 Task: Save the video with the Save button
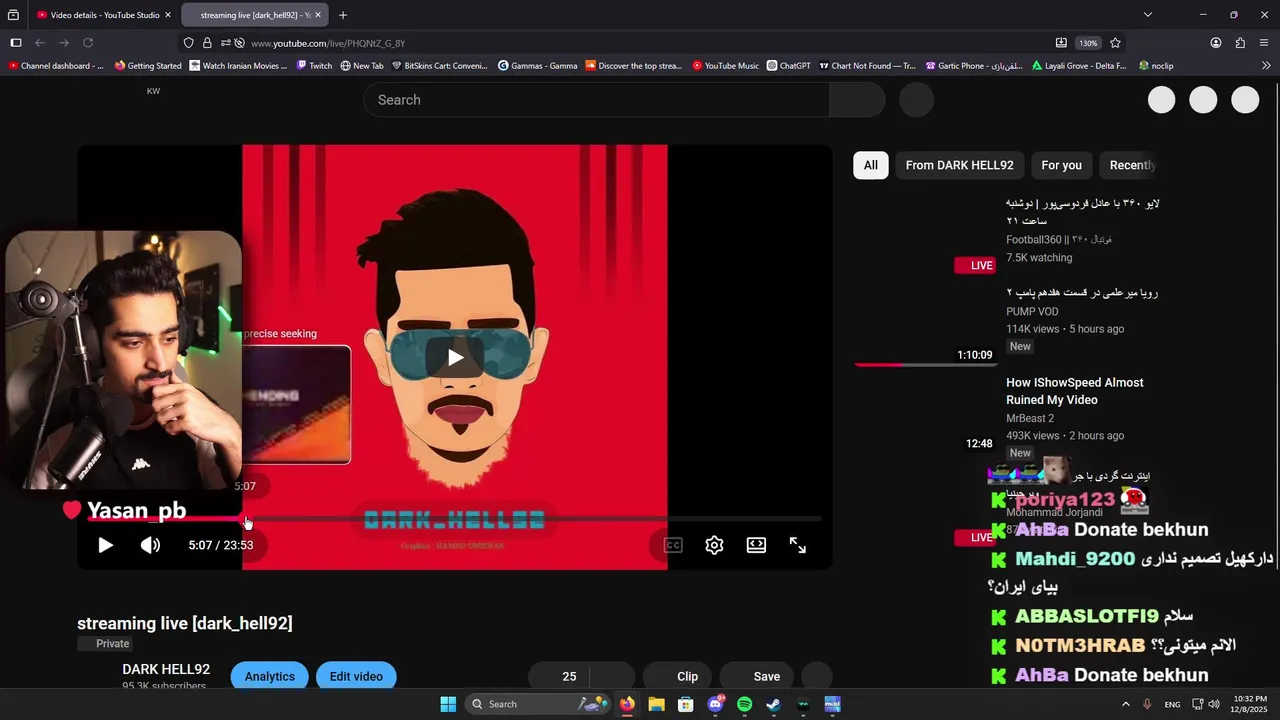(x=757, y=676)
